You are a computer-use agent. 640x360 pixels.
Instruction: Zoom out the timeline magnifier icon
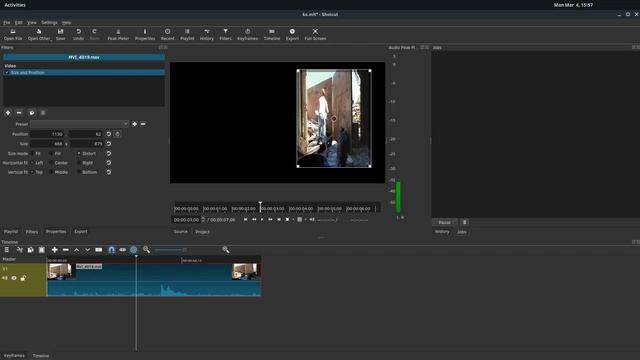(147, 250)
